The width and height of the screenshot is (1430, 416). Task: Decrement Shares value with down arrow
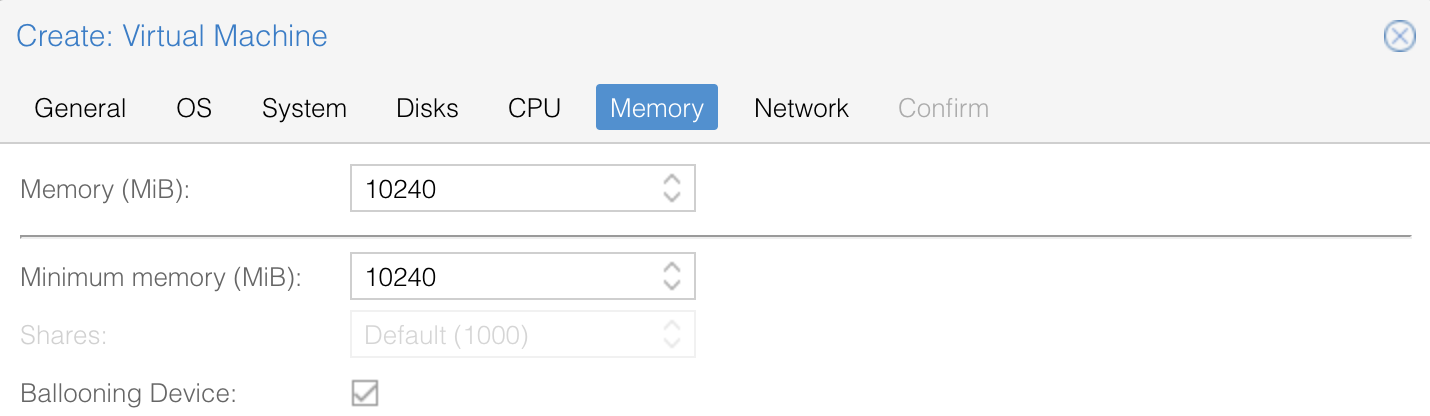(x=672, y=344)
